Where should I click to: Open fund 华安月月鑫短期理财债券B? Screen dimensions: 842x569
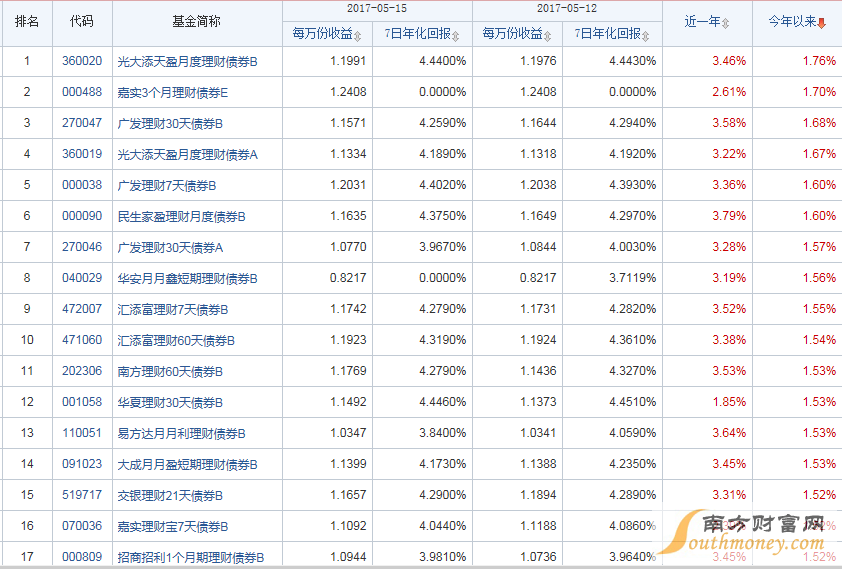(187, 279)
